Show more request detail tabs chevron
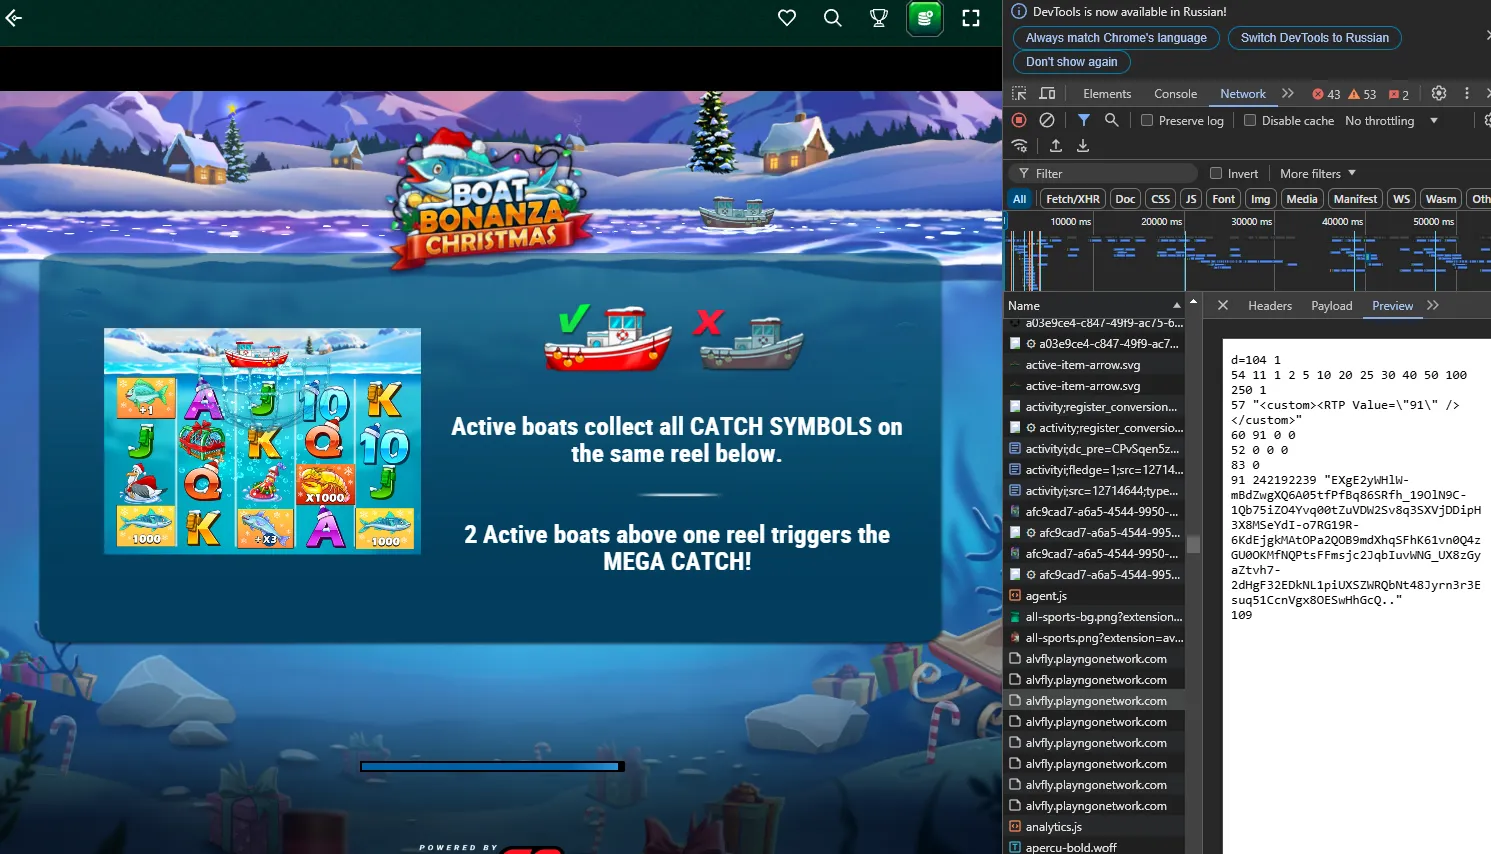The height and width of the screenshot is (854, 1491). pos(1433,305)
